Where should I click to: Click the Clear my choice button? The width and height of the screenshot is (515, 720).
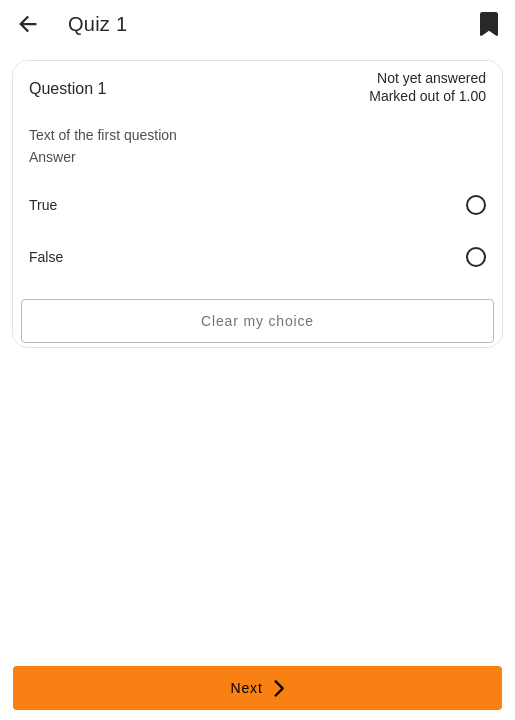[x=258, y=321]
